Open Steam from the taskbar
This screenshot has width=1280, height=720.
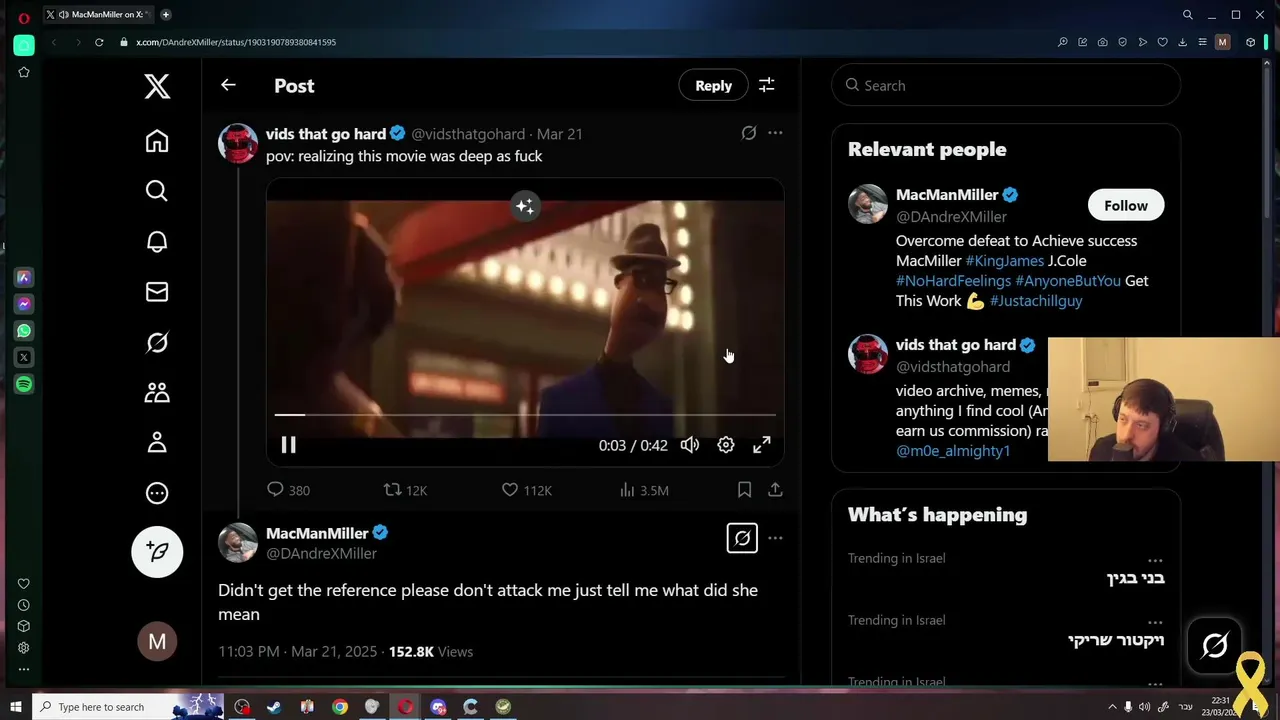point(274,707)
